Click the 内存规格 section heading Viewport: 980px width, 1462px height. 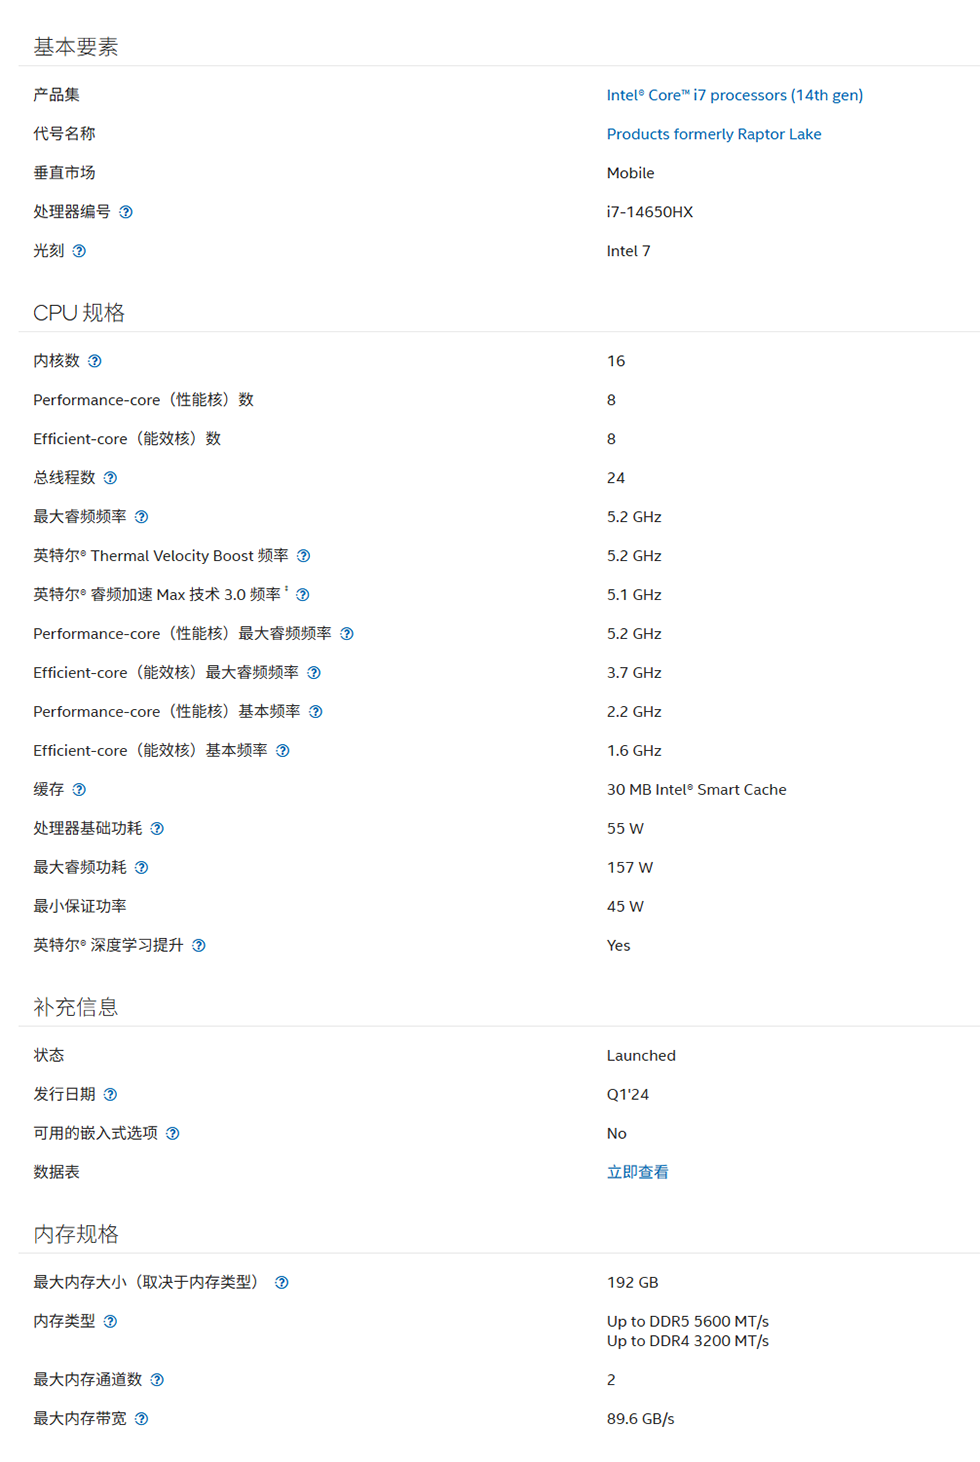76,1234
